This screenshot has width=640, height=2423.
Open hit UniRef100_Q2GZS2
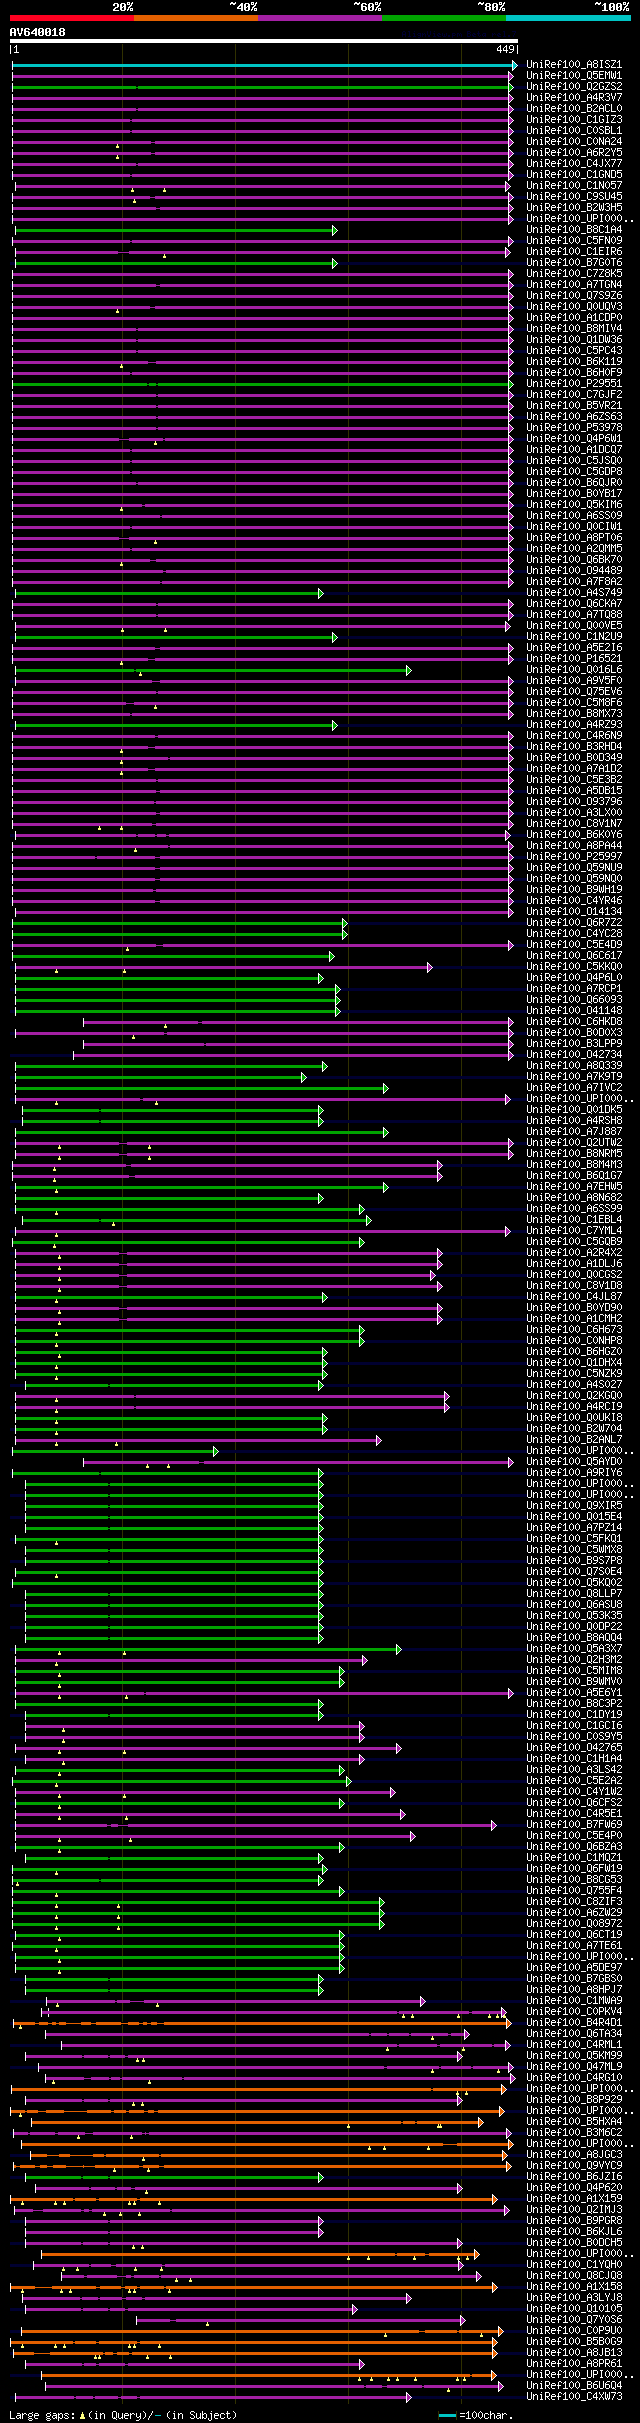pos(574,87)
